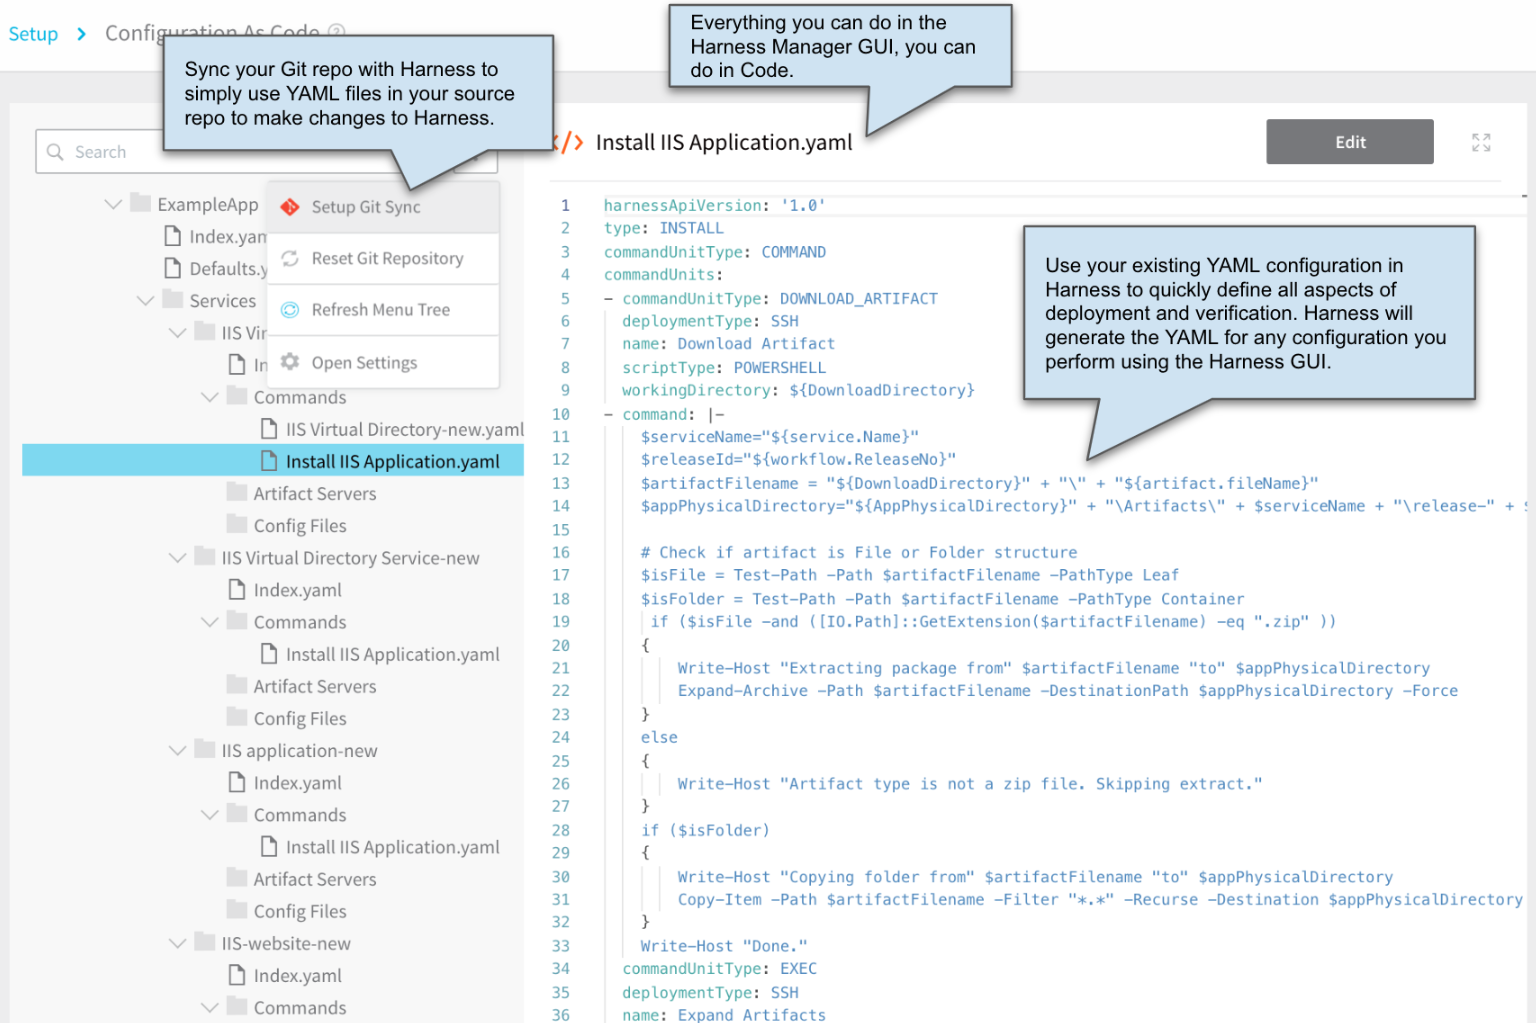Viewport: 1536px width, 1023px height.
Task: Click code line 'type: INSTALL'
Action: pos(663,228)
